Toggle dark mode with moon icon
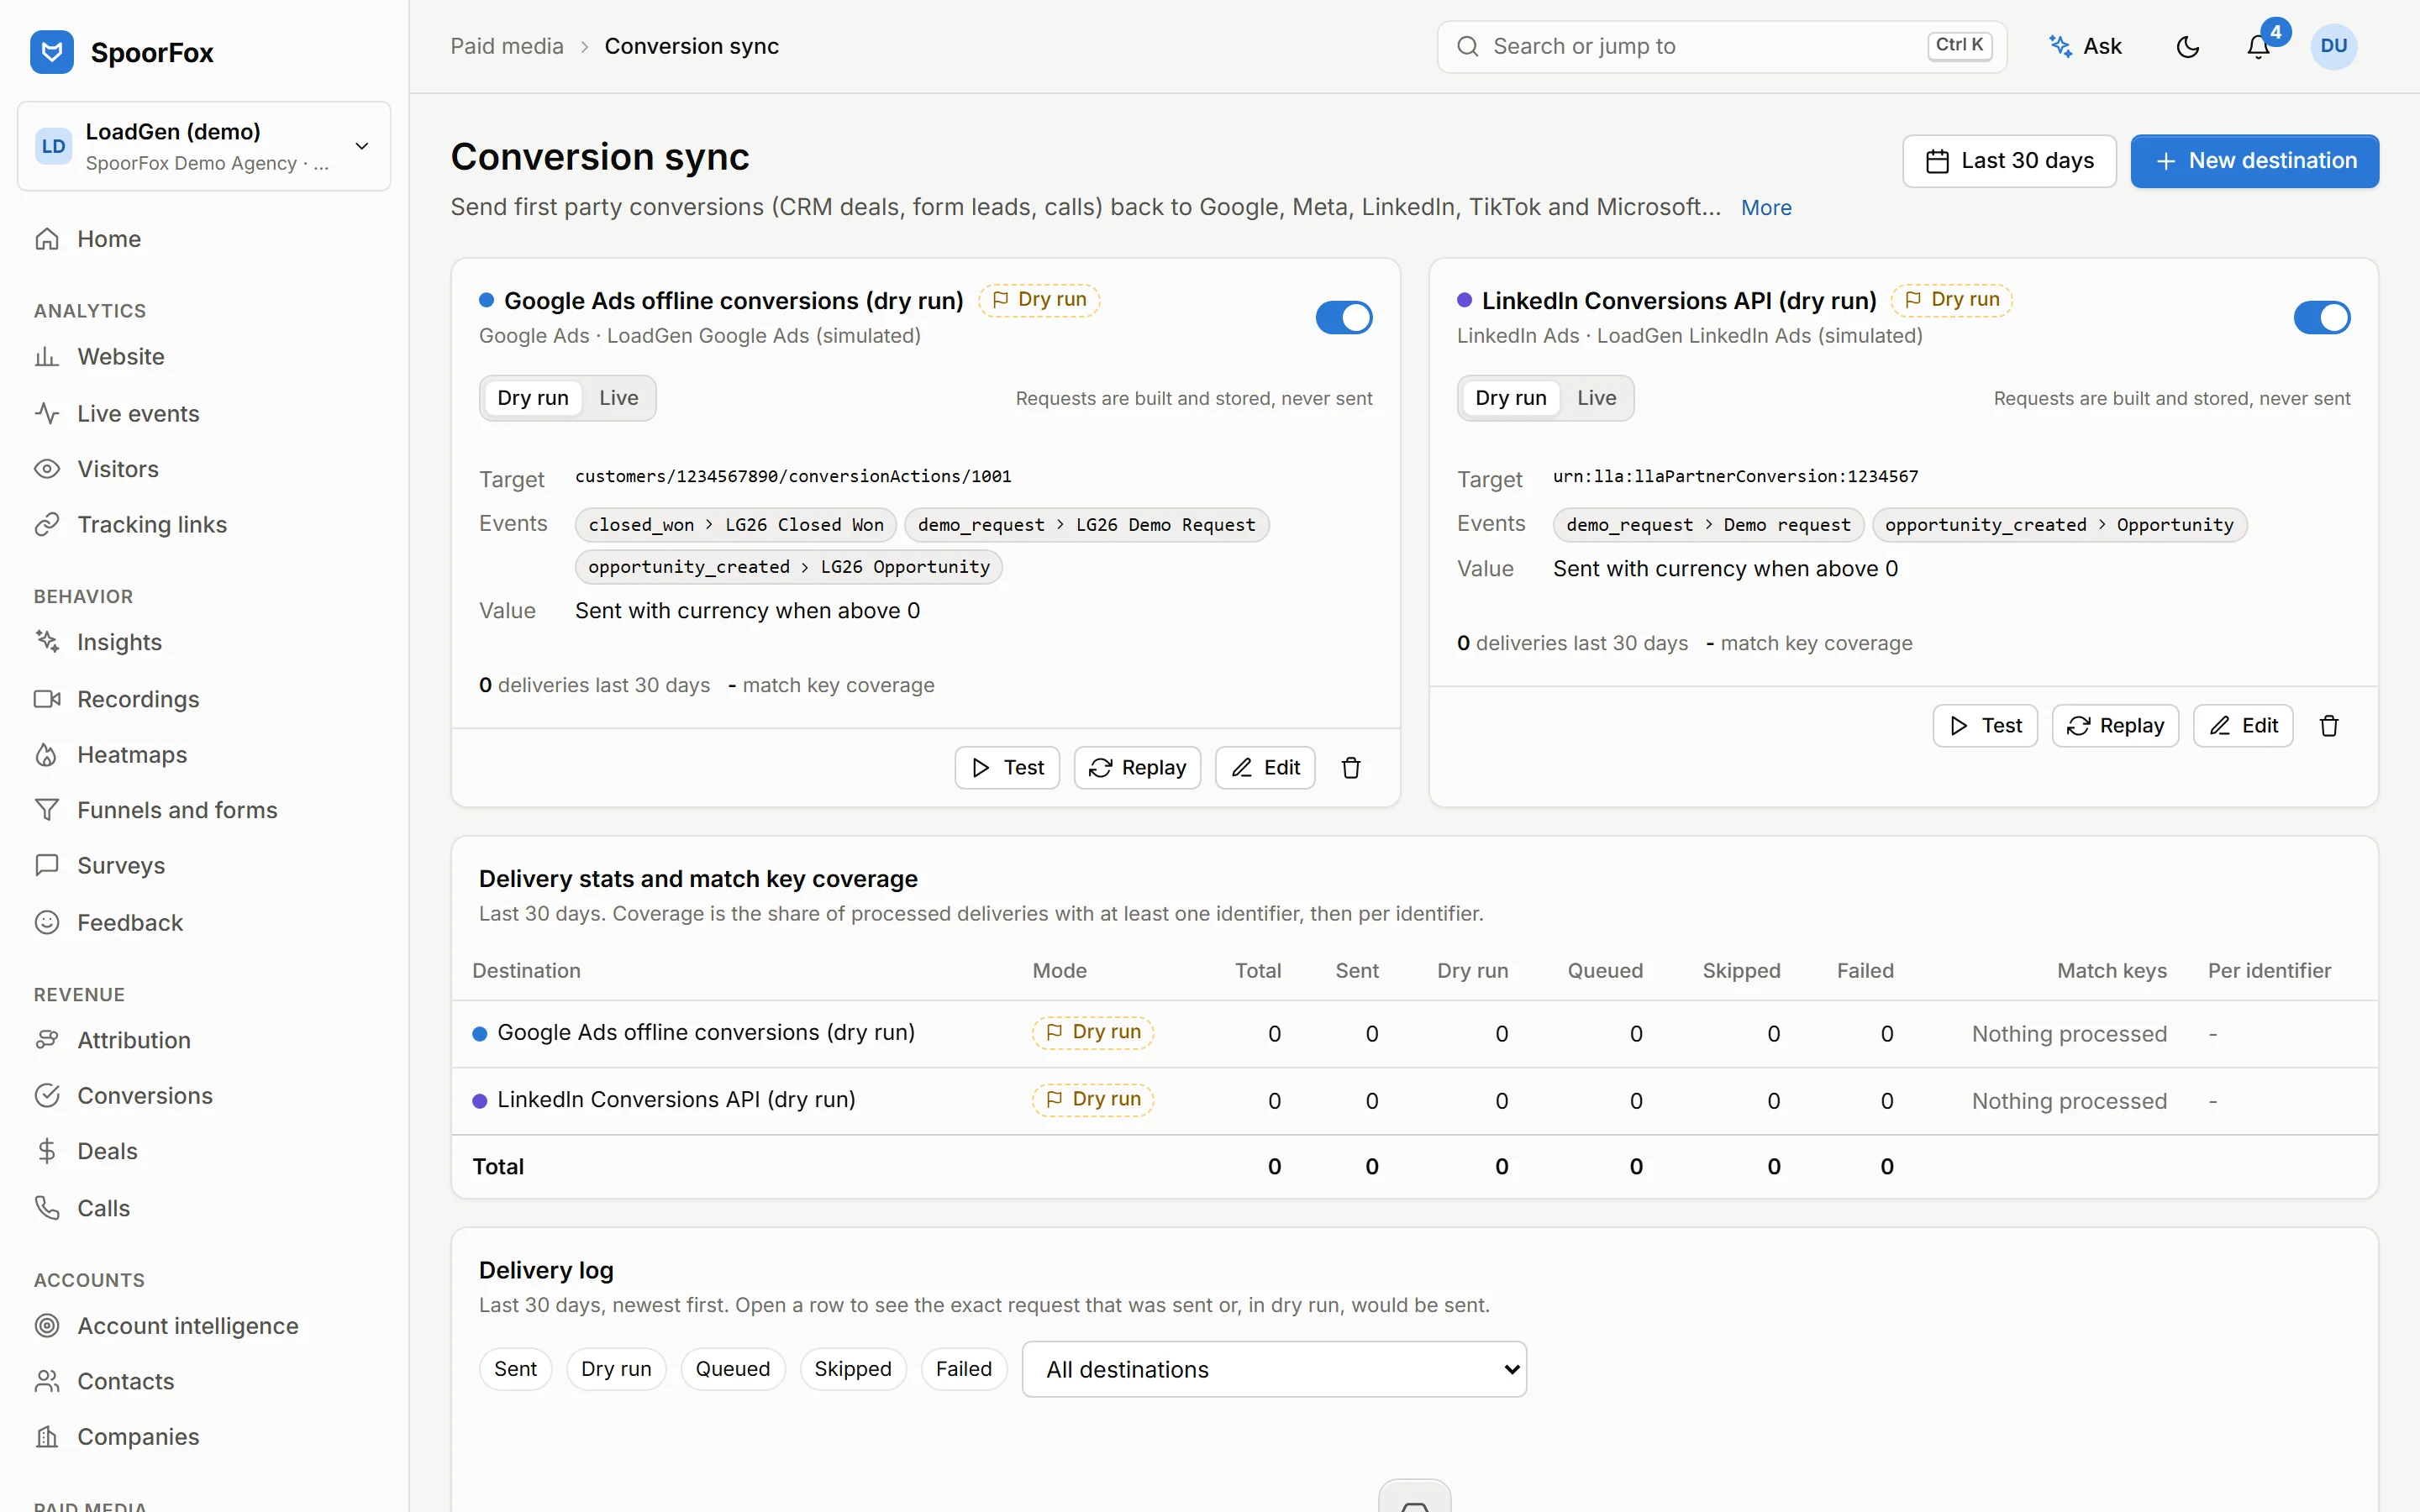This screenshot has width=2420, height=1512. click(x=2188, y=47)
